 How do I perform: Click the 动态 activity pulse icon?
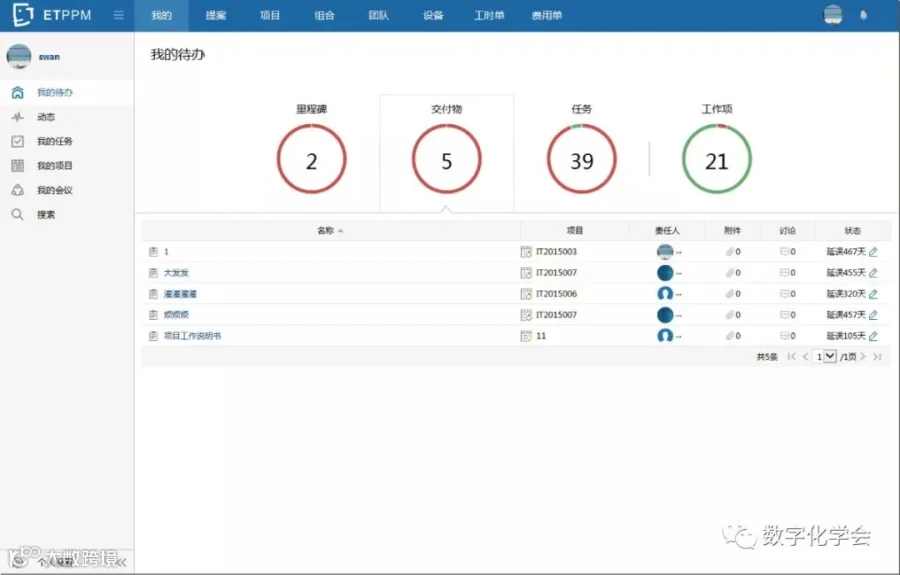click(x=18, y=117)
